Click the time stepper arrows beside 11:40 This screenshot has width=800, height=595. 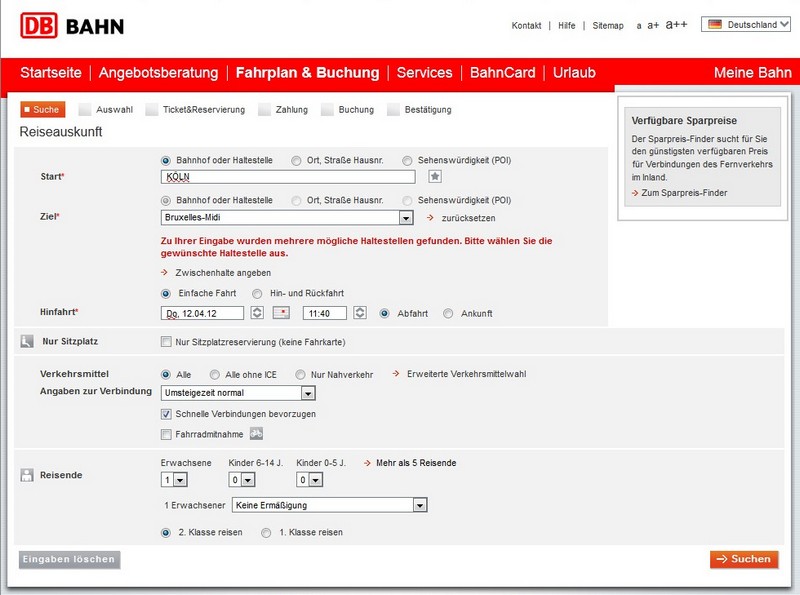(360, 313)
